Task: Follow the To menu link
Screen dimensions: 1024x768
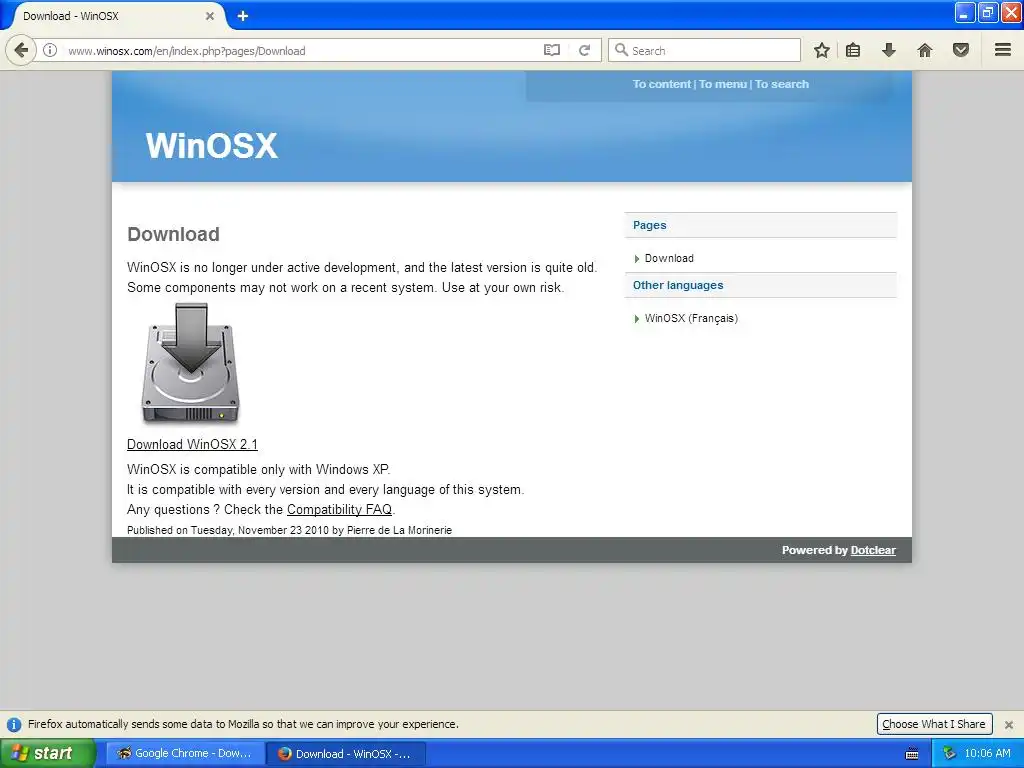Action: [x=722, y=84]
